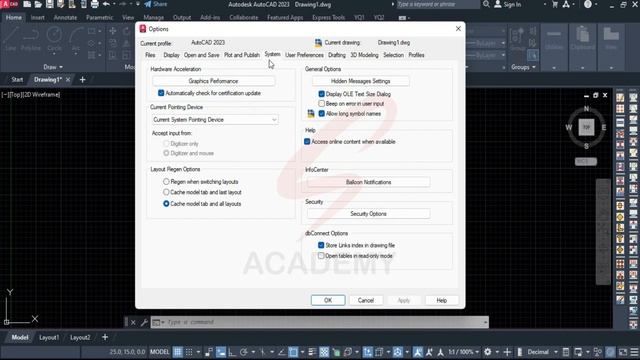
Task: Click the Undo arrow in quick access toolbar
Action: [107, 4]
